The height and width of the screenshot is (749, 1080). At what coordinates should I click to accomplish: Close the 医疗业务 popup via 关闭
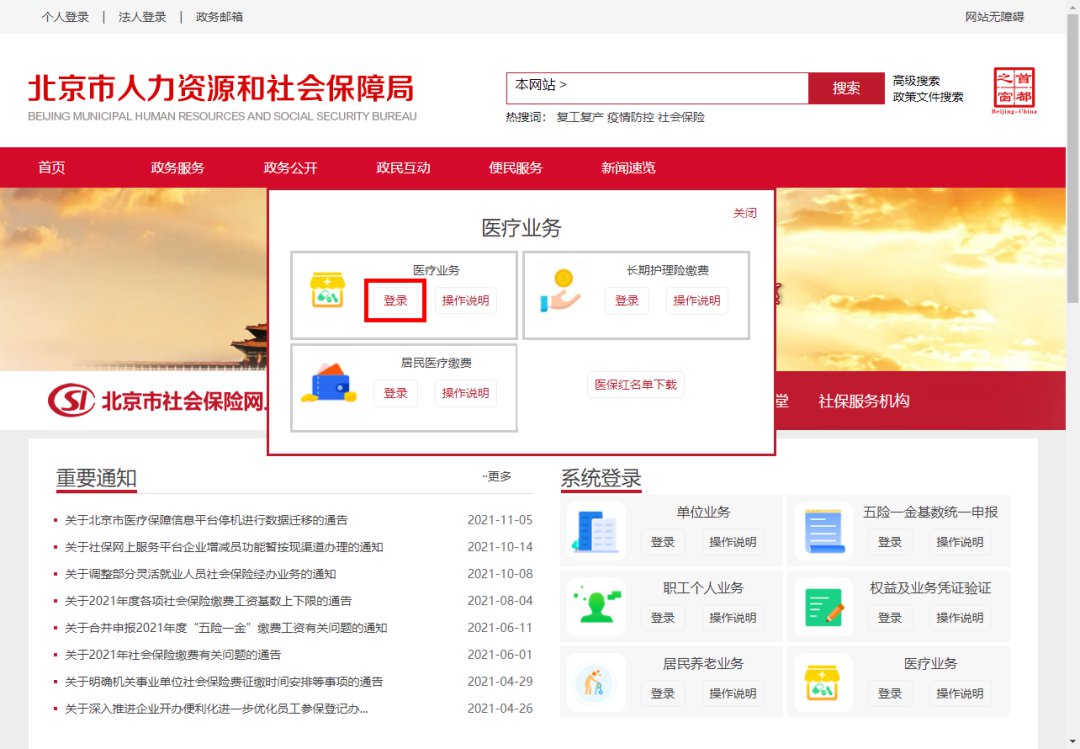pos(744,213)
